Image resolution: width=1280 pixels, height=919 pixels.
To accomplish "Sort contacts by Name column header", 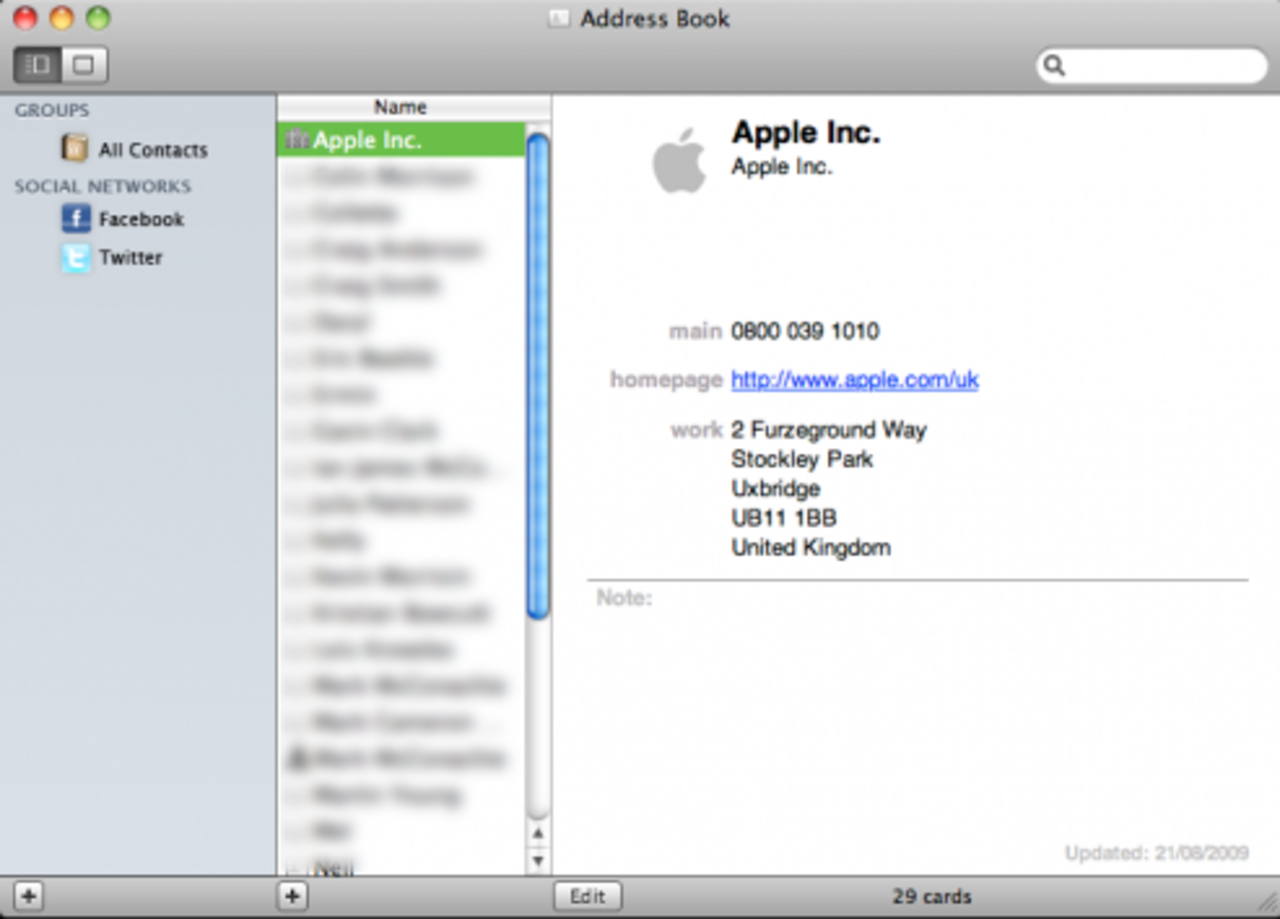I will click(x=401, y=107).
